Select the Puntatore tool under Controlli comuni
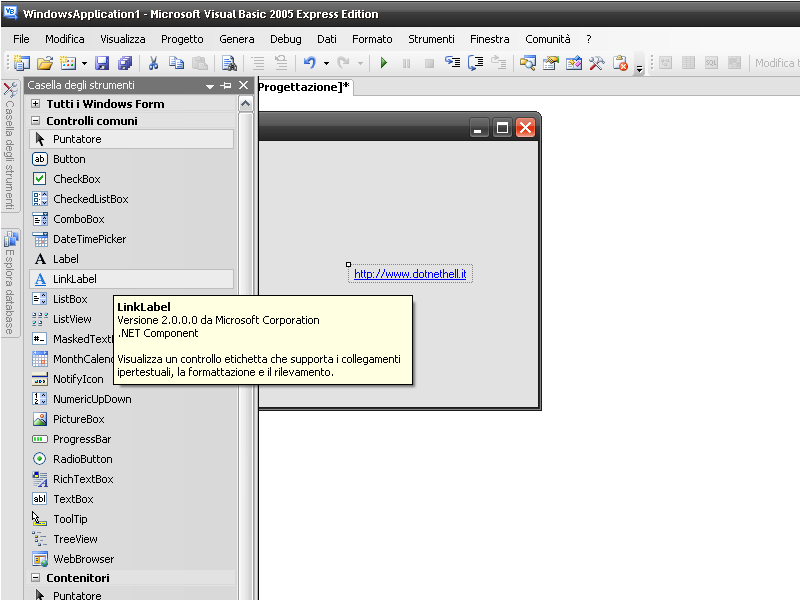 coord(132,139)
